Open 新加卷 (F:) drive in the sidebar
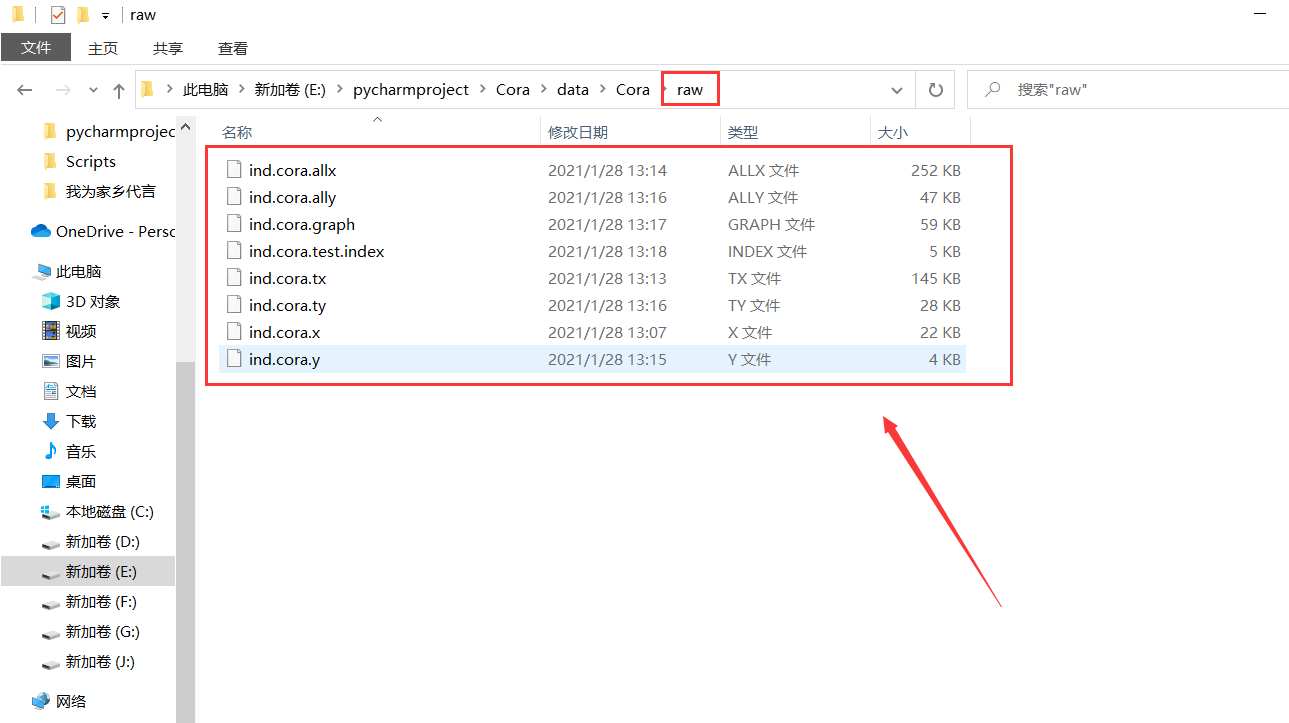The image size is (1289, 723). pos(101,602)
